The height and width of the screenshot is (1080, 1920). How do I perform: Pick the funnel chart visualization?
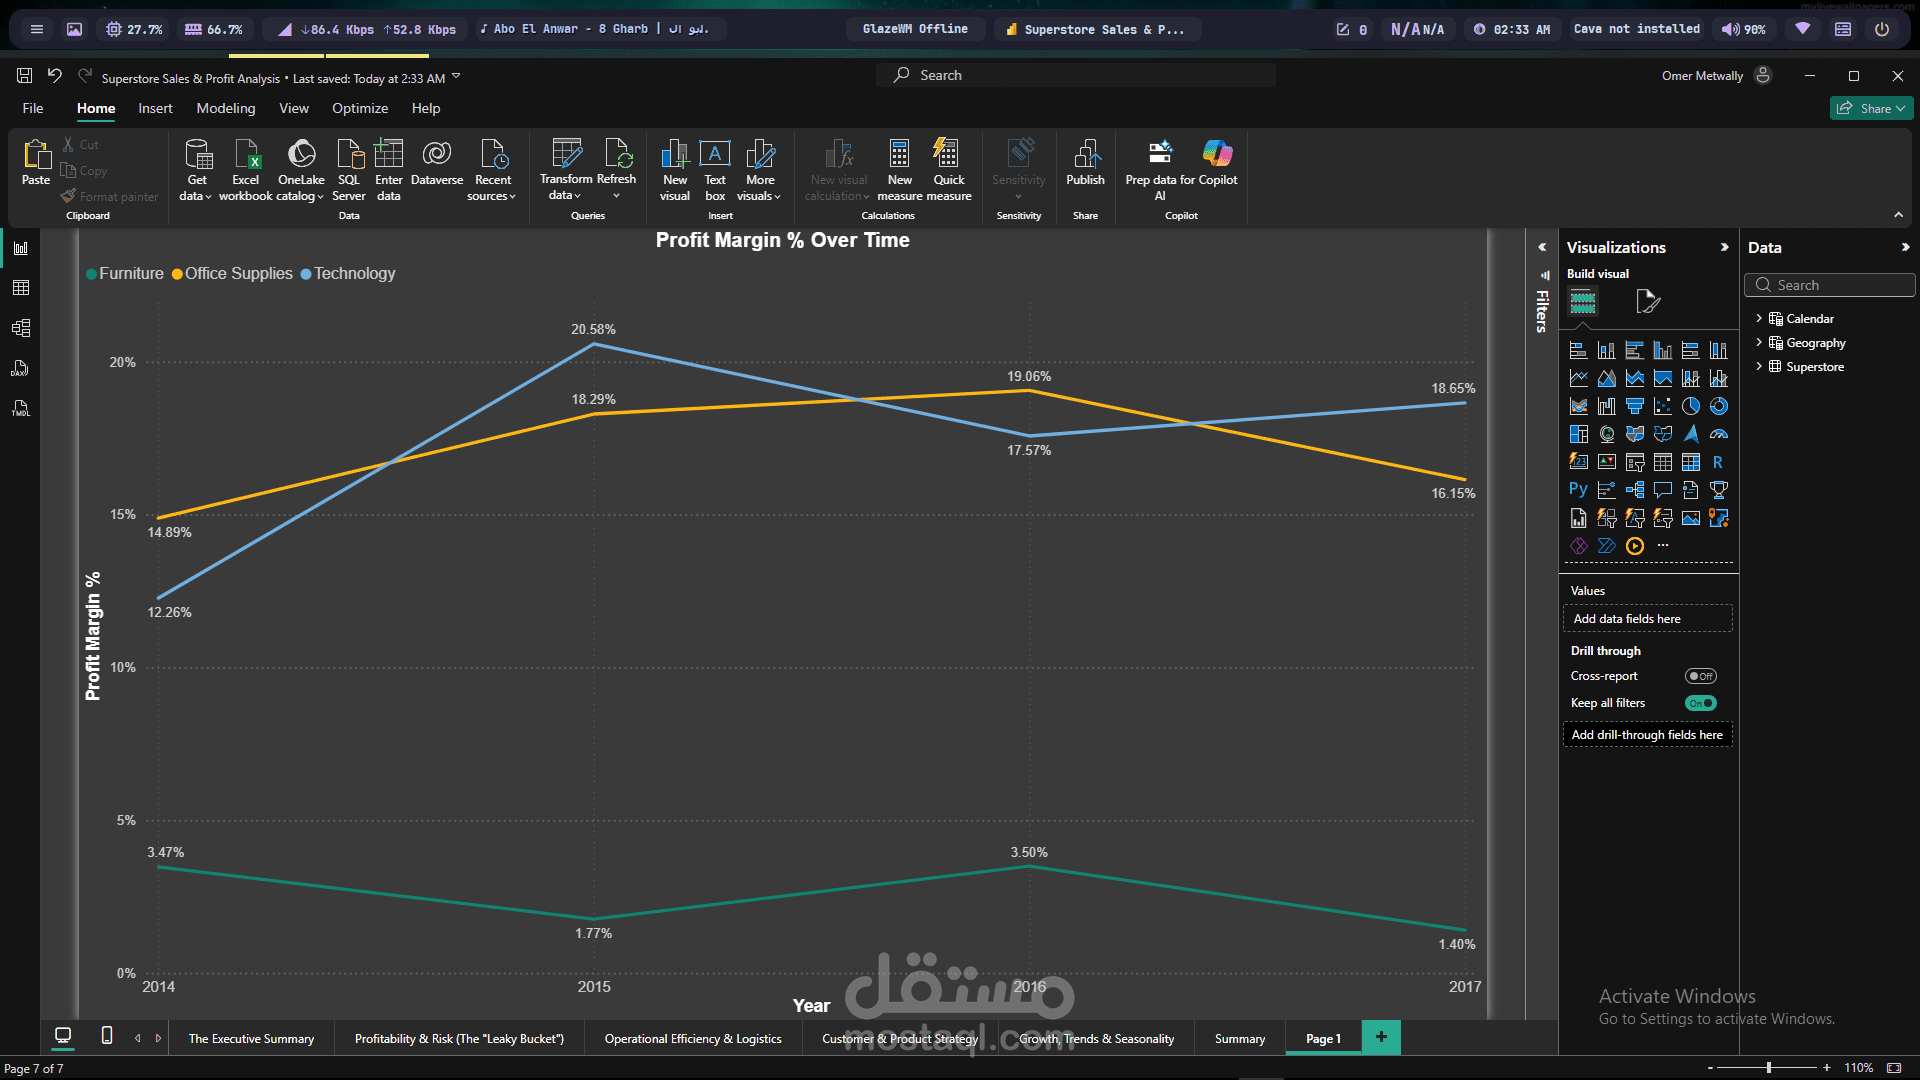[1634, 406]
